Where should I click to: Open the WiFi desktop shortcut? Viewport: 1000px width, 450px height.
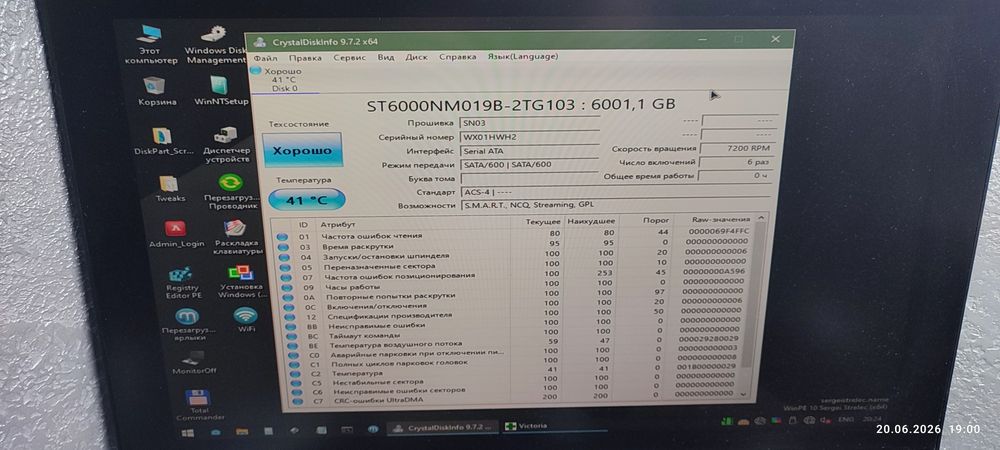coord(246,320)
